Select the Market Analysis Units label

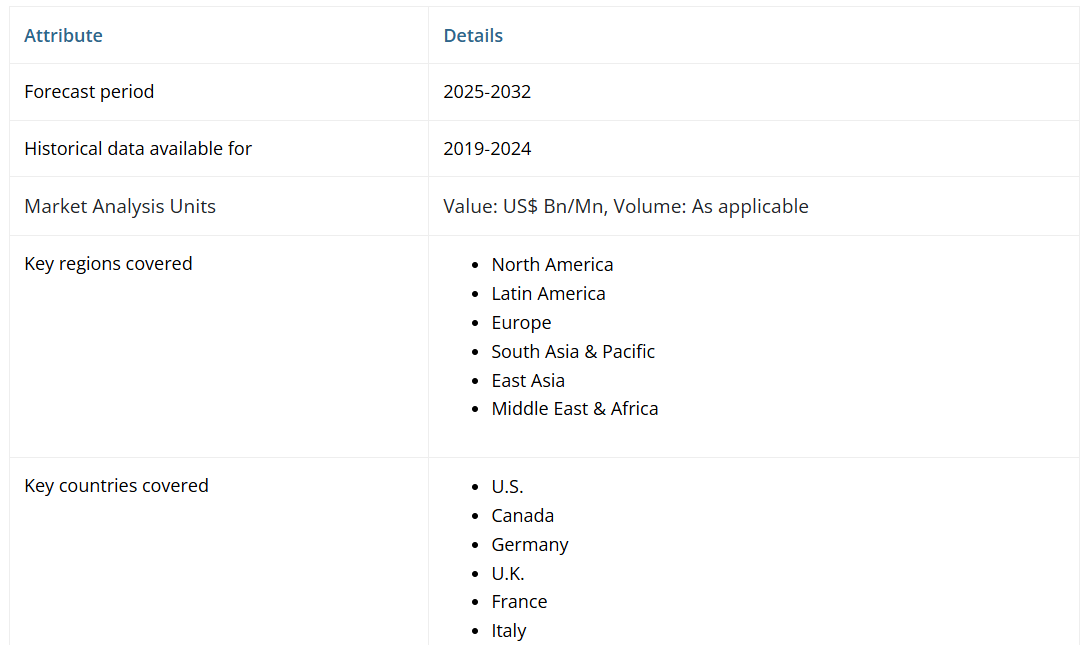pyautogui.click(x=120, y=207)
